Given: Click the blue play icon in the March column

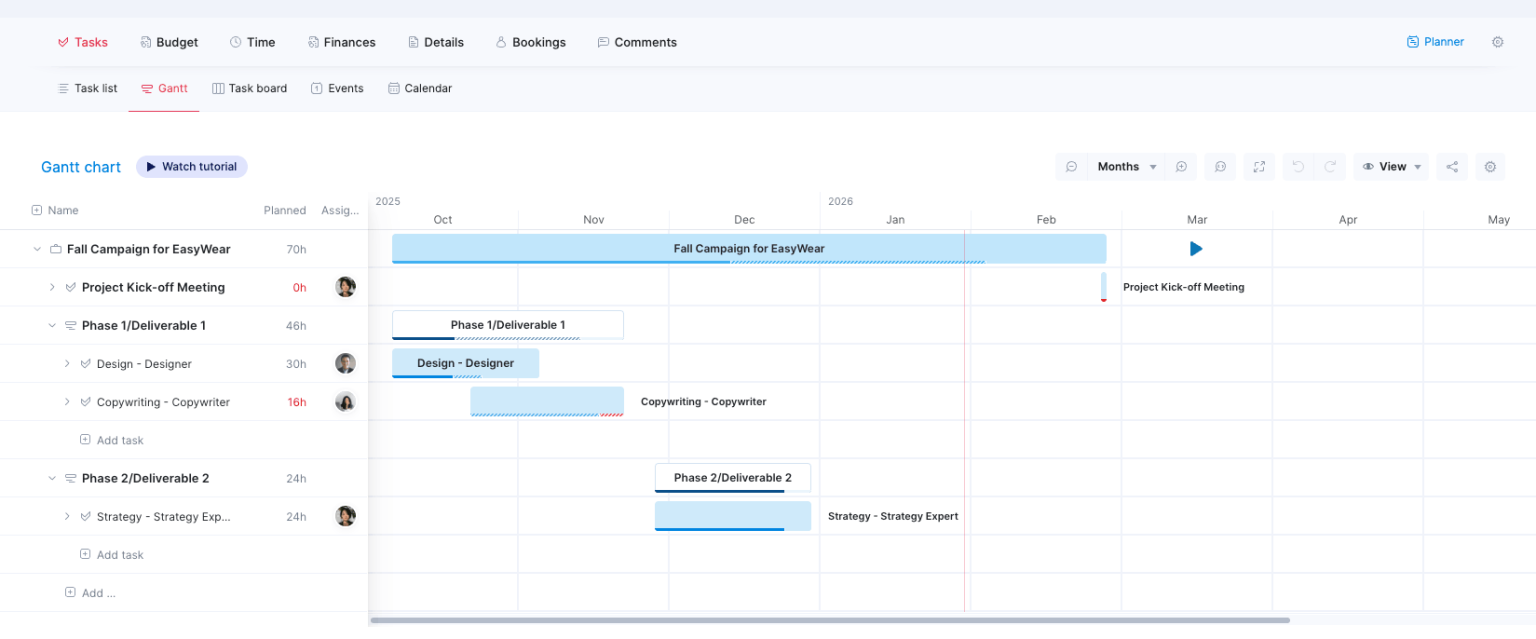Looking at the screenshot, I should [1196, 248].
